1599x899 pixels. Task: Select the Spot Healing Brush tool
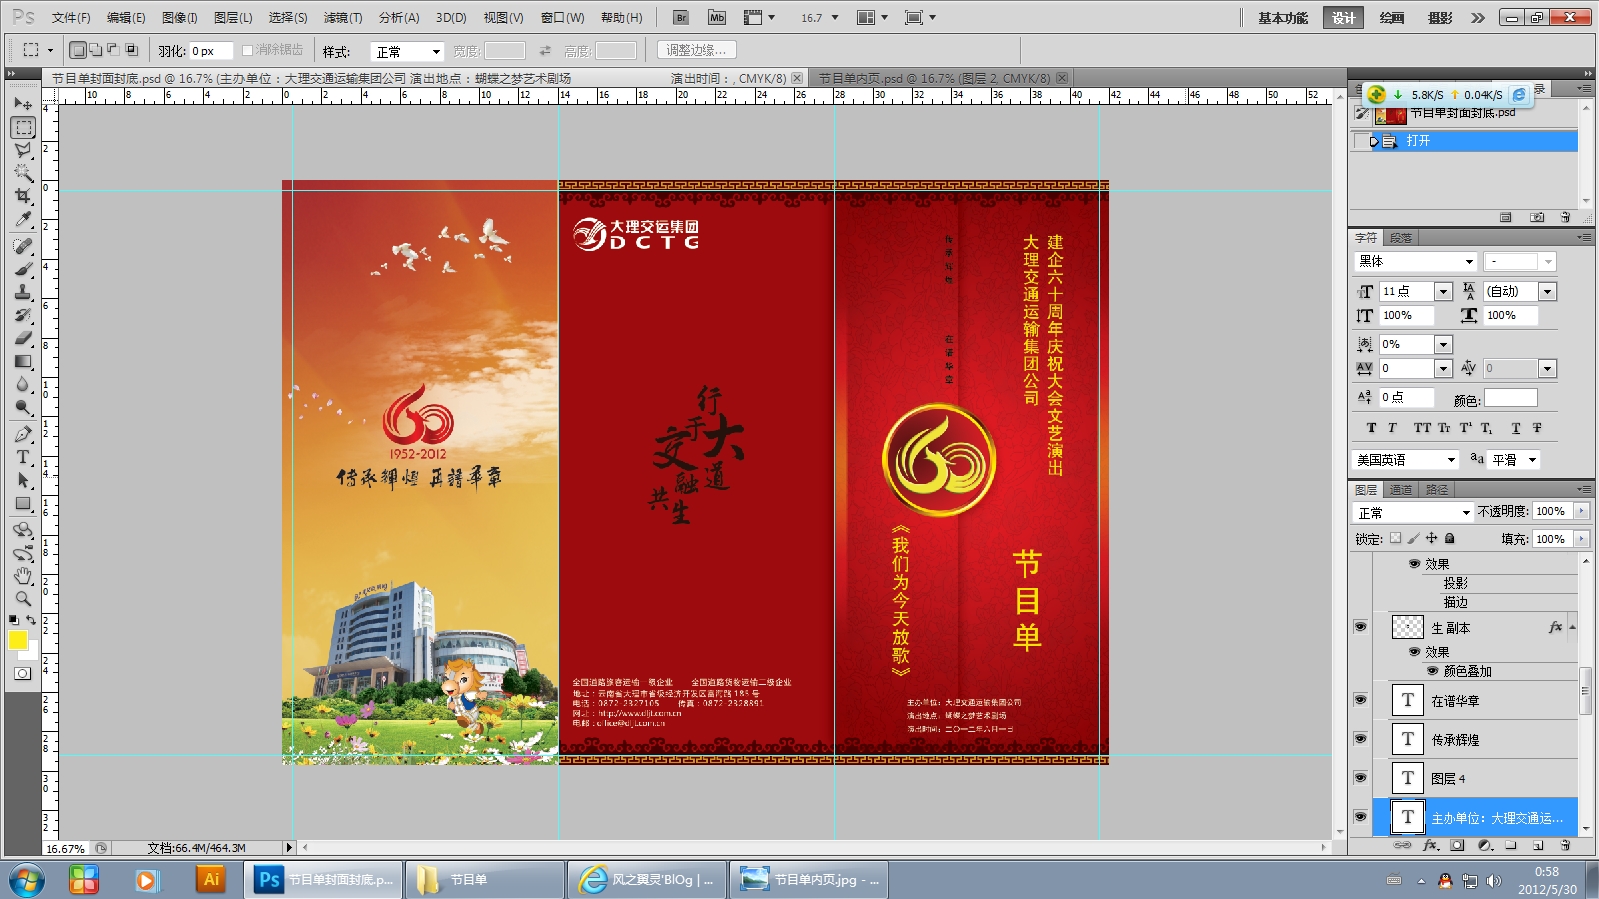23,246
